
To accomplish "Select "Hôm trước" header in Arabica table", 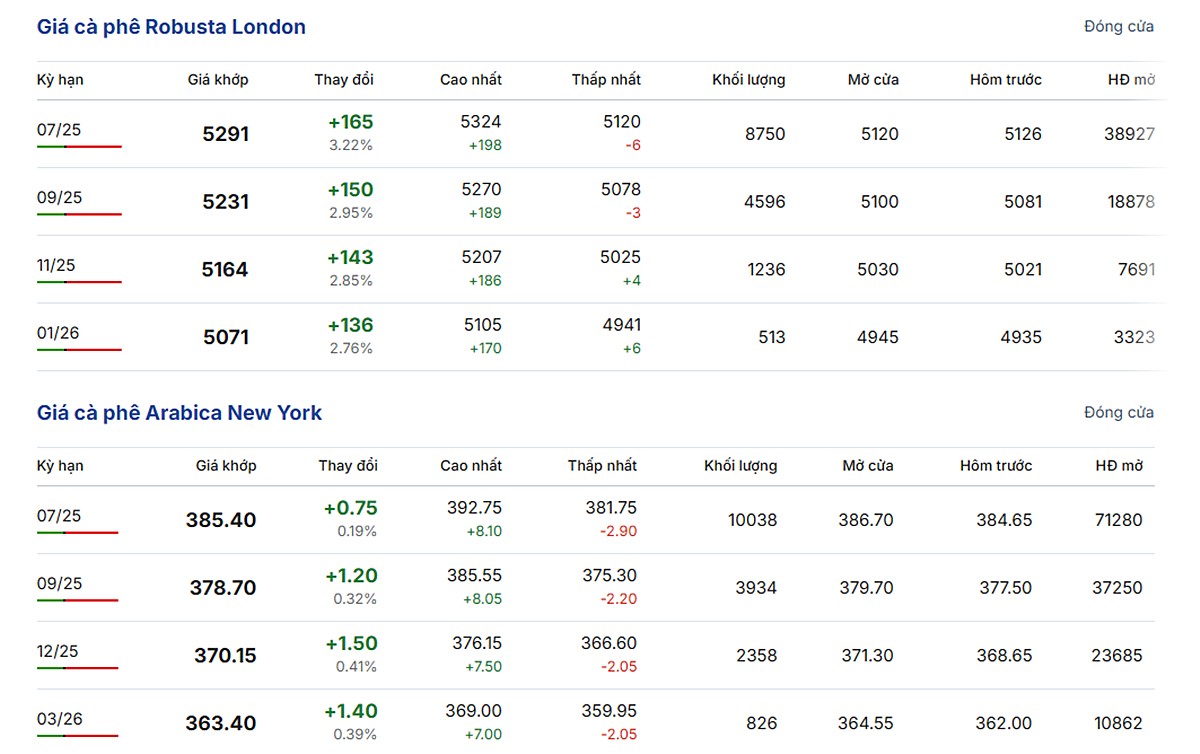I will point(996,466).
